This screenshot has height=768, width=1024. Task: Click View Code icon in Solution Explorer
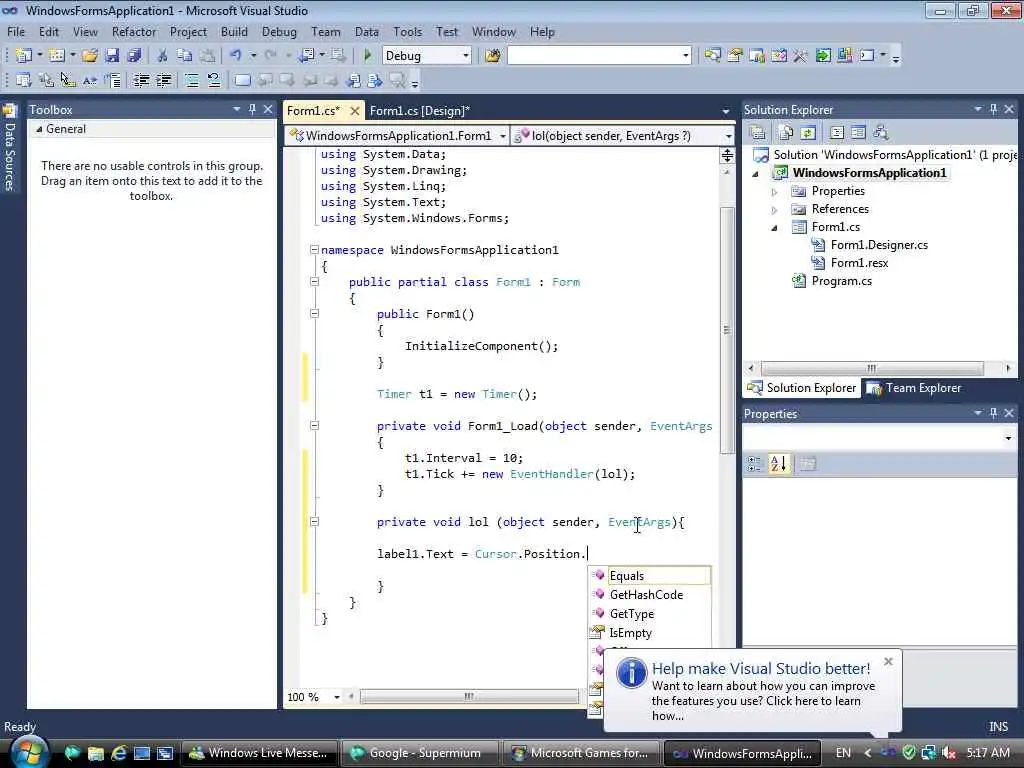pos(837,133)
